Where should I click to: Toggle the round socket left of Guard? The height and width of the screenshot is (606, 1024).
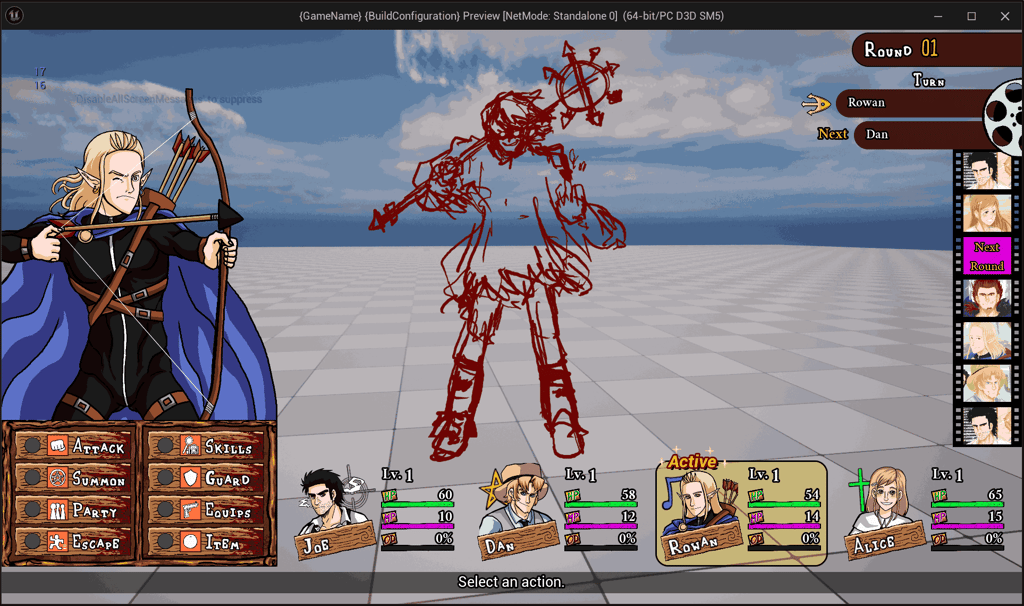coord(165,477)
